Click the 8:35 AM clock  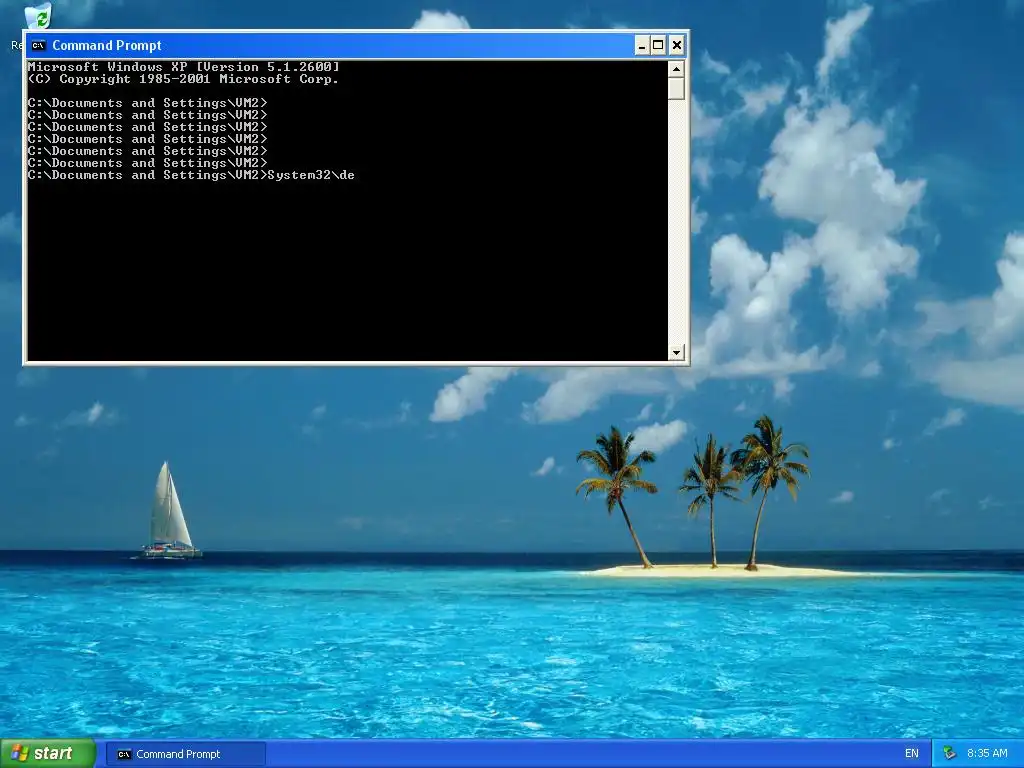tap(987, 754)
